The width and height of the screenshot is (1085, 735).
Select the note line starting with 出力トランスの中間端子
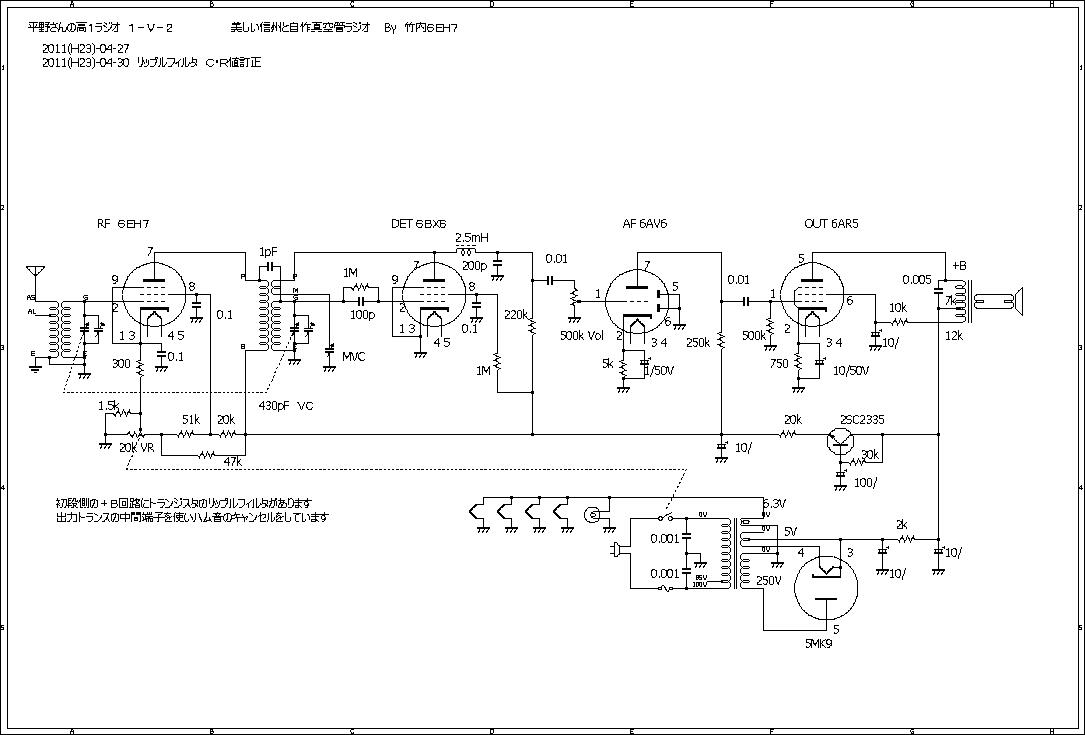click(192, 517)
